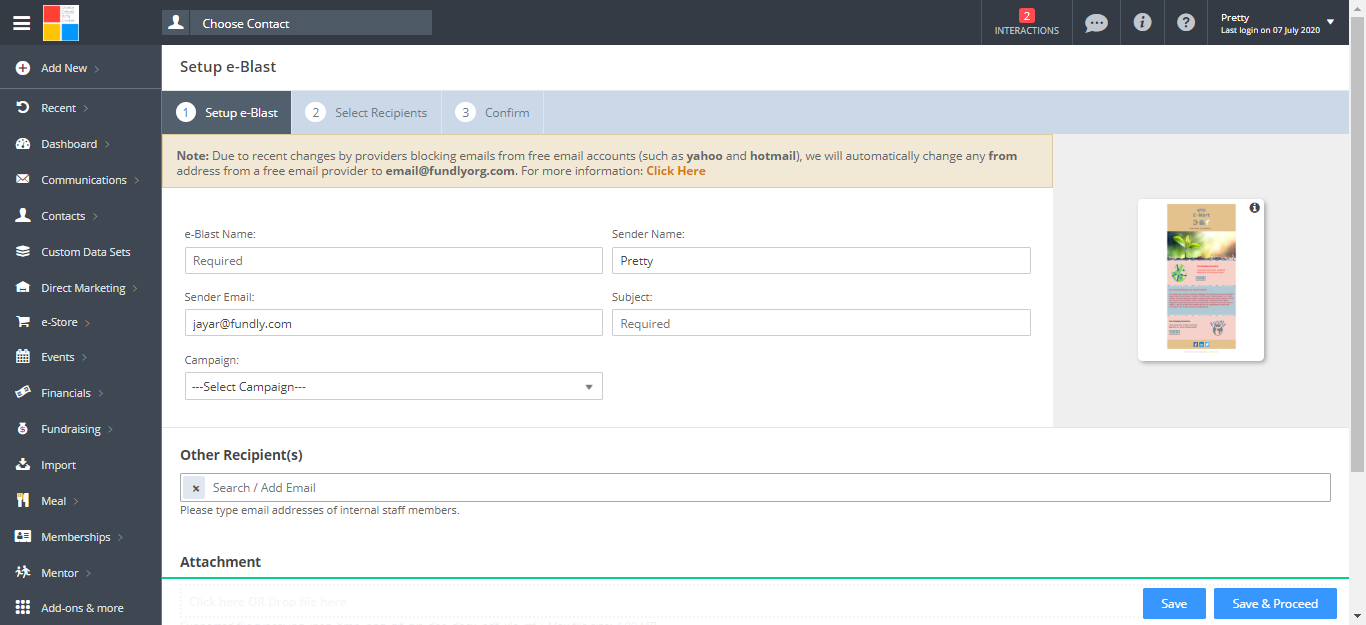Remove the tag with the x in Other Recipients
Image resolution: width=1366 pixels, height=625 pixels.
[x=196, y=488]
